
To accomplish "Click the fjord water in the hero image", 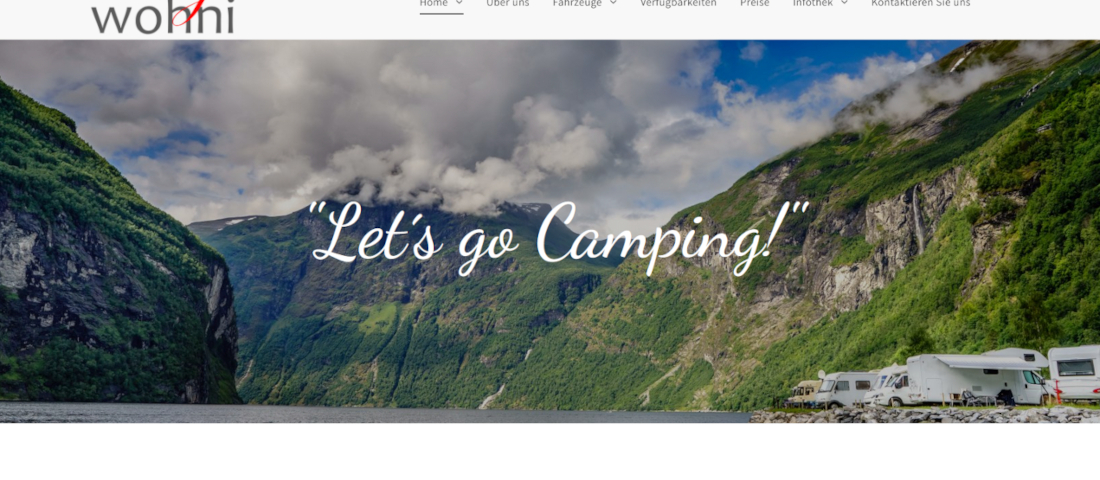I will point(372,413).
